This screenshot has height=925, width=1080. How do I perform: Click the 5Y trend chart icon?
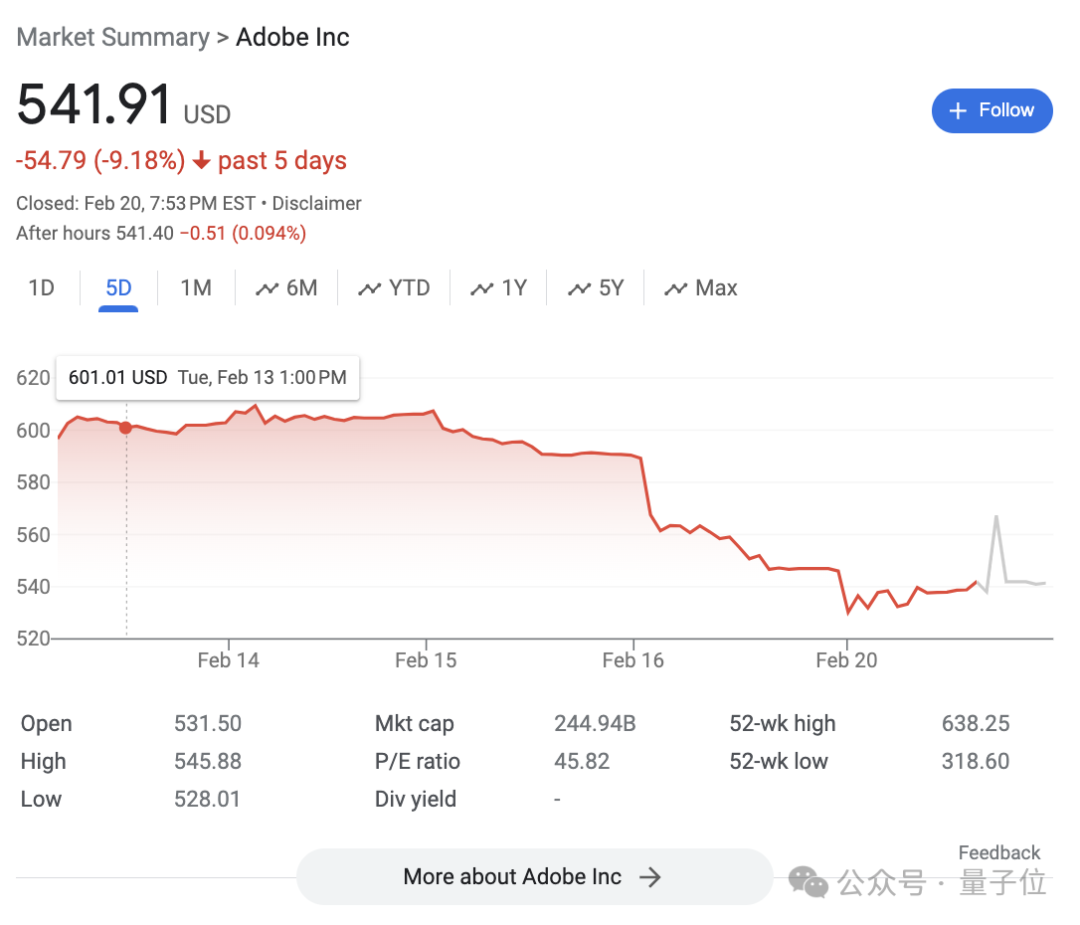pyautogui.click(x=579, y=289)
